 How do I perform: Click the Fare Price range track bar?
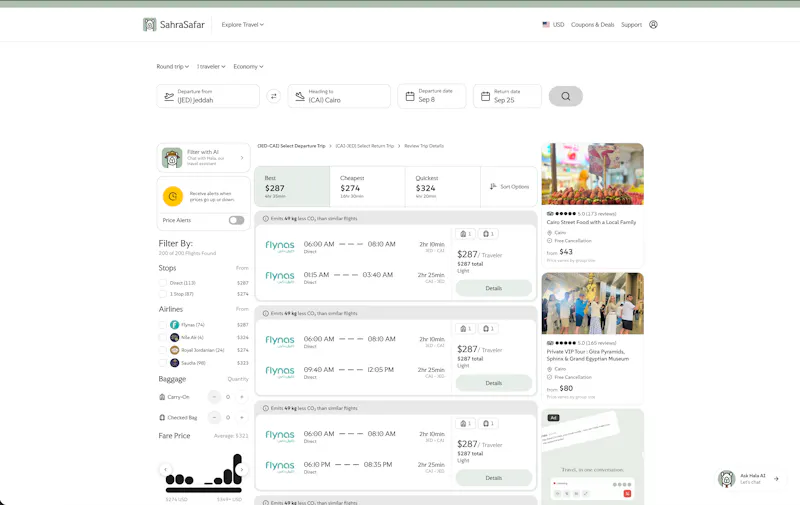[204, 490]
